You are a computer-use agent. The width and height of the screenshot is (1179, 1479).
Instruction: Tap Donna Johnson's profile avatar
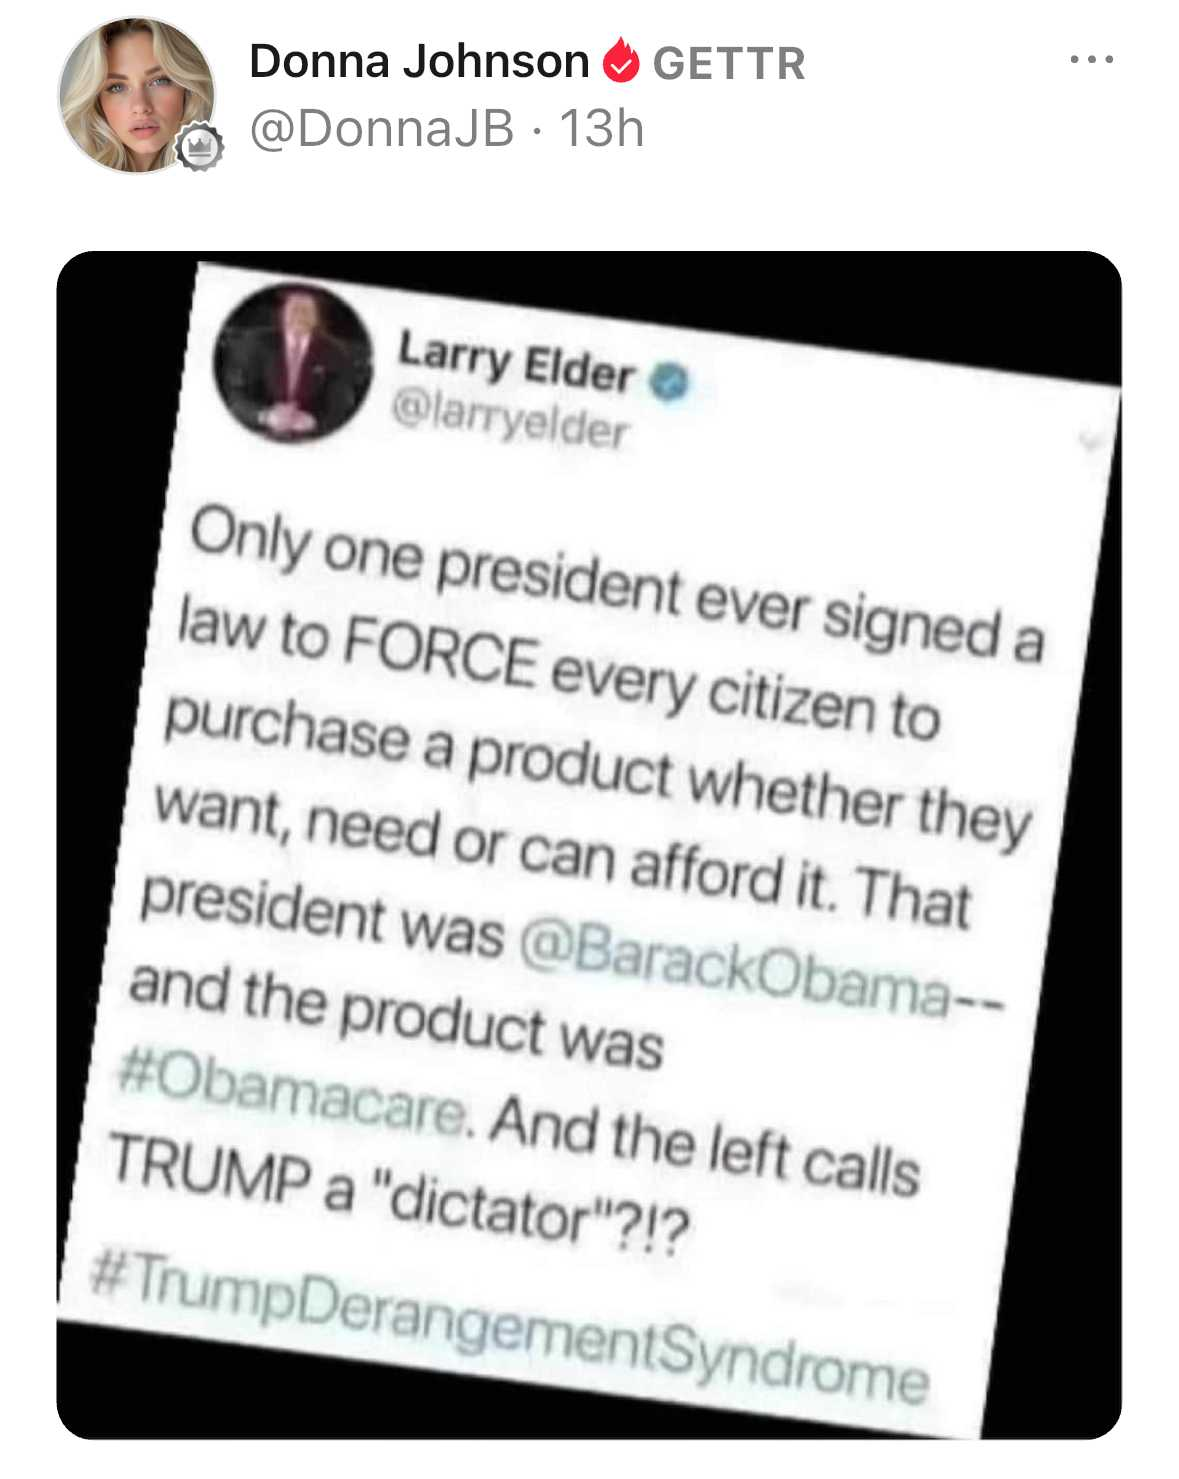(x=137, y=95)
